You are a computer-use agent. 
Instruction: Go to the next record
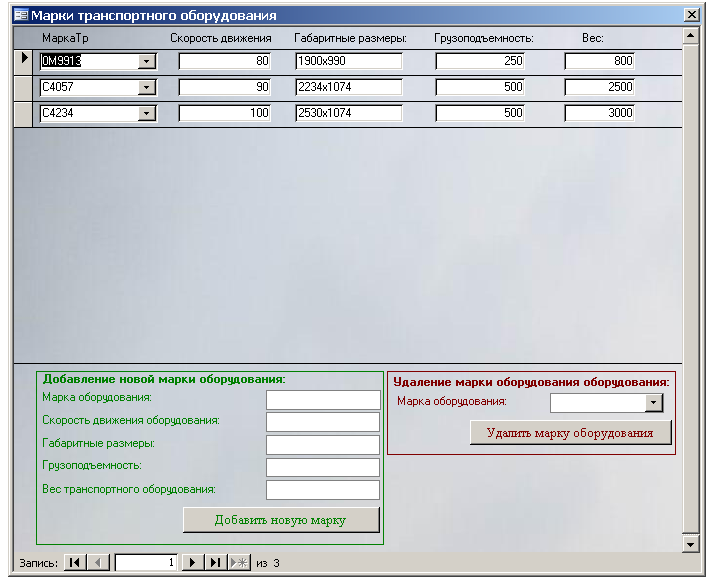[x=193, y=563]
